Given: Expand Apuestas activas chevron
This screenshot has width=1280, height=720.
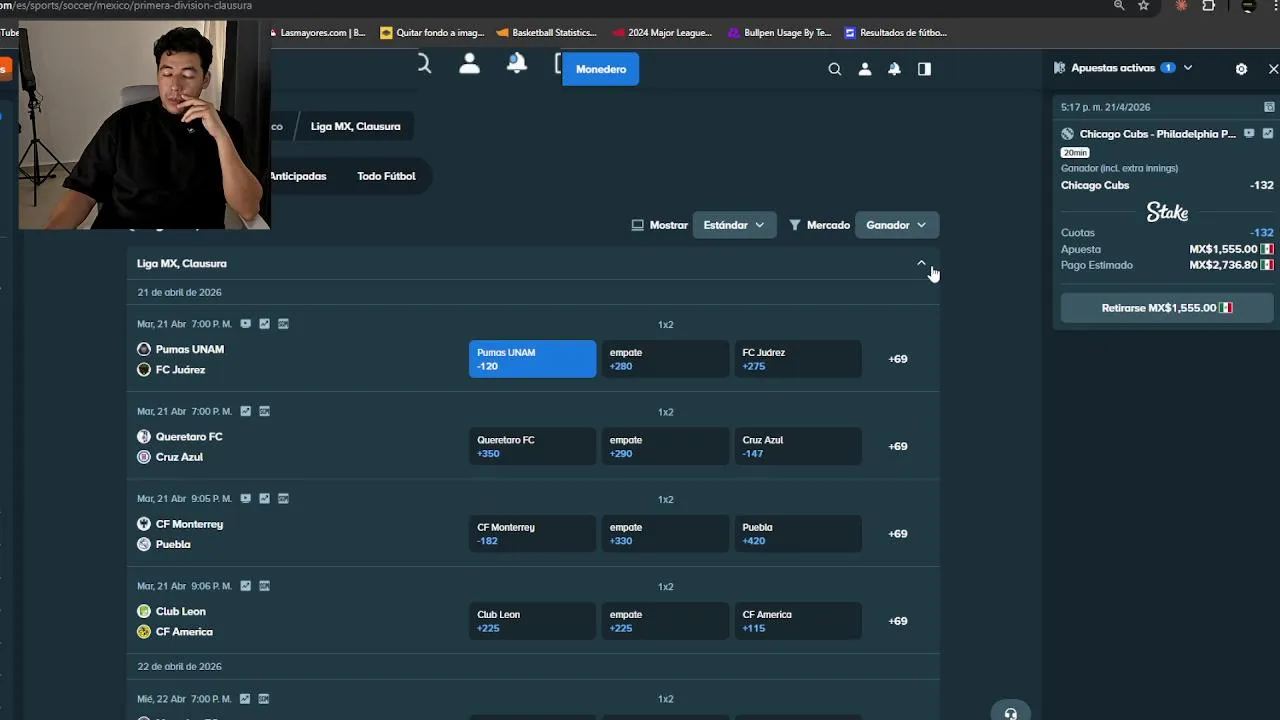Looking at the screenshot, I should 1188,68.
